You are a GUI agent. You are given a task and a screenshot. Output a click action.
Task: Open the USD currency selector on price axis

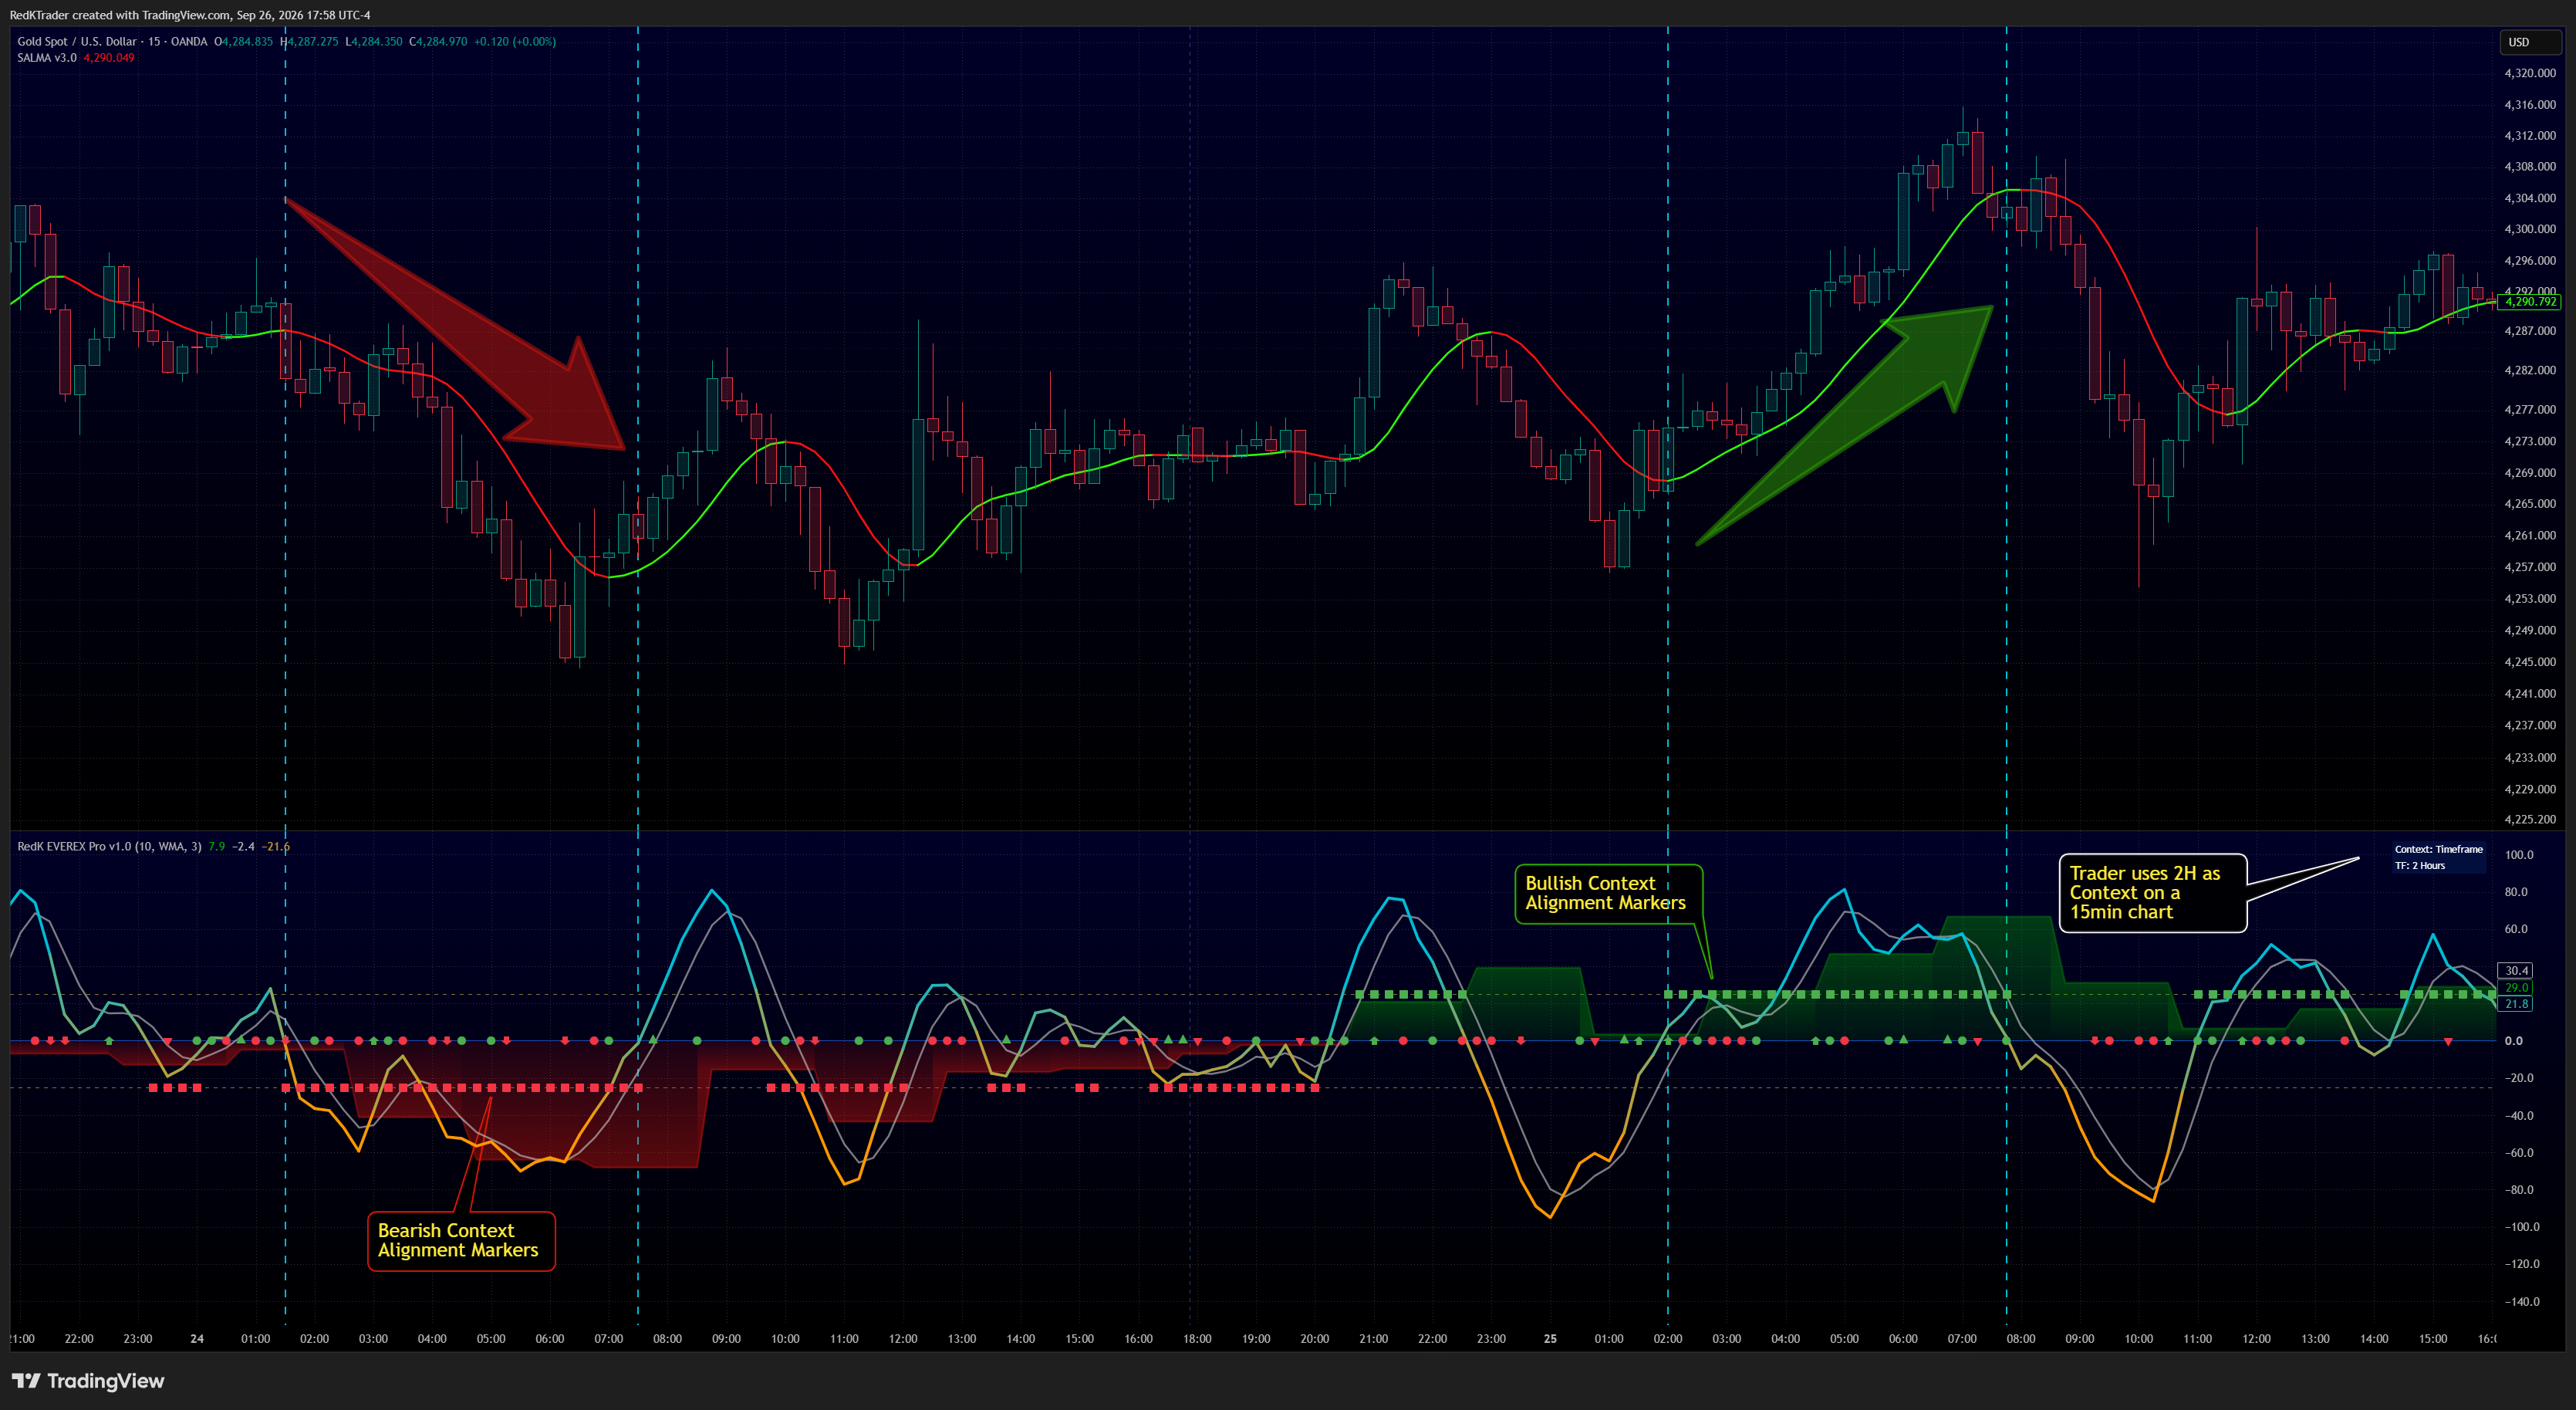tap(2530, 42)
